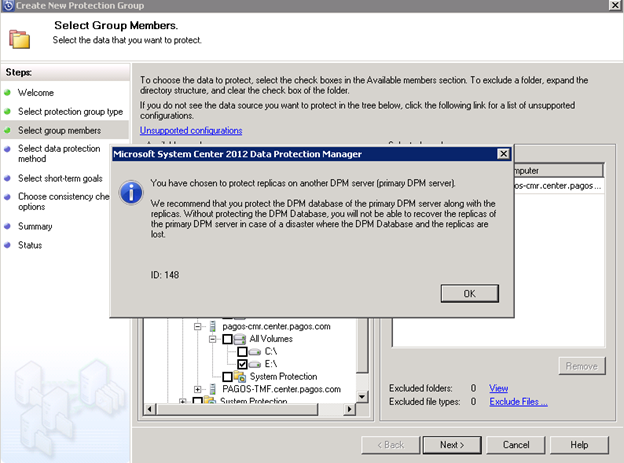Go to Select short-term goals step

tap(60, 178)
